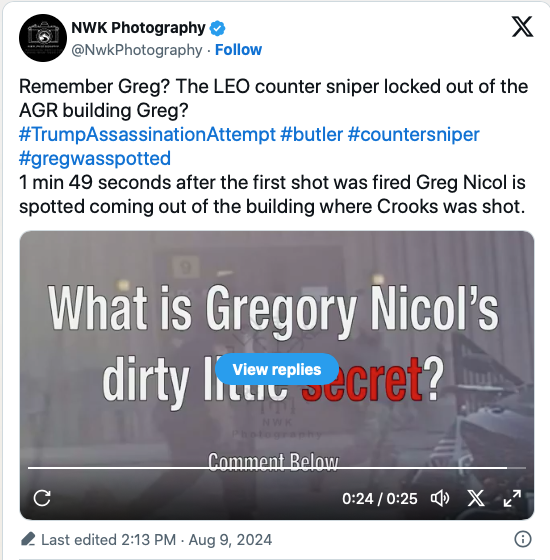Click the blue verified badge
The image size is (550, 560).
pos(218,28)
